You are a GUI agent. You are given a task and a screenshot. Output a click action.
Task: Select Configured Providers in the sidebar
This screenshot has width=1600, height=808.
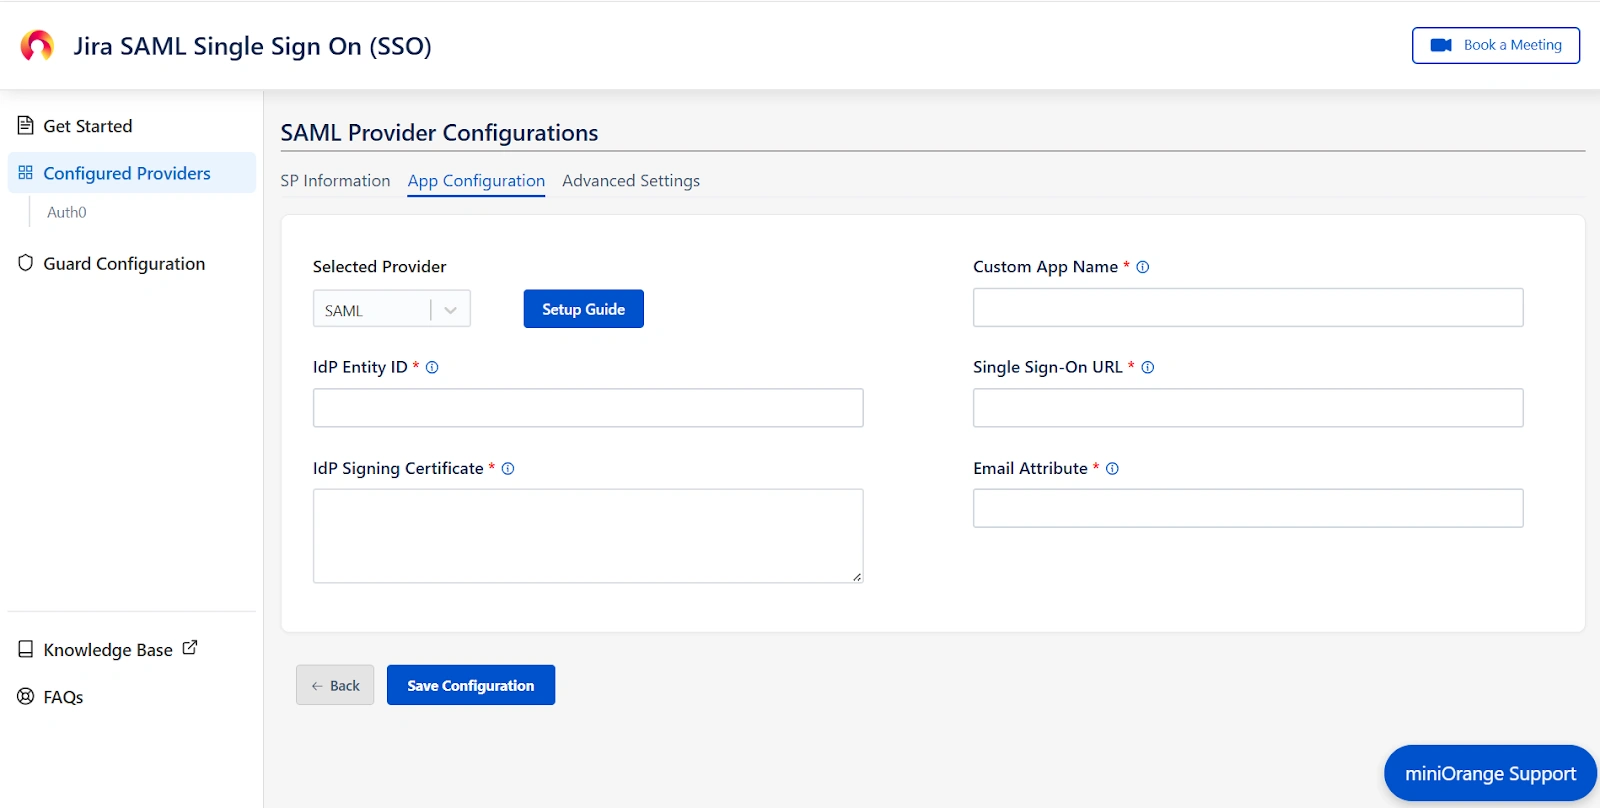tap(132, 173)
